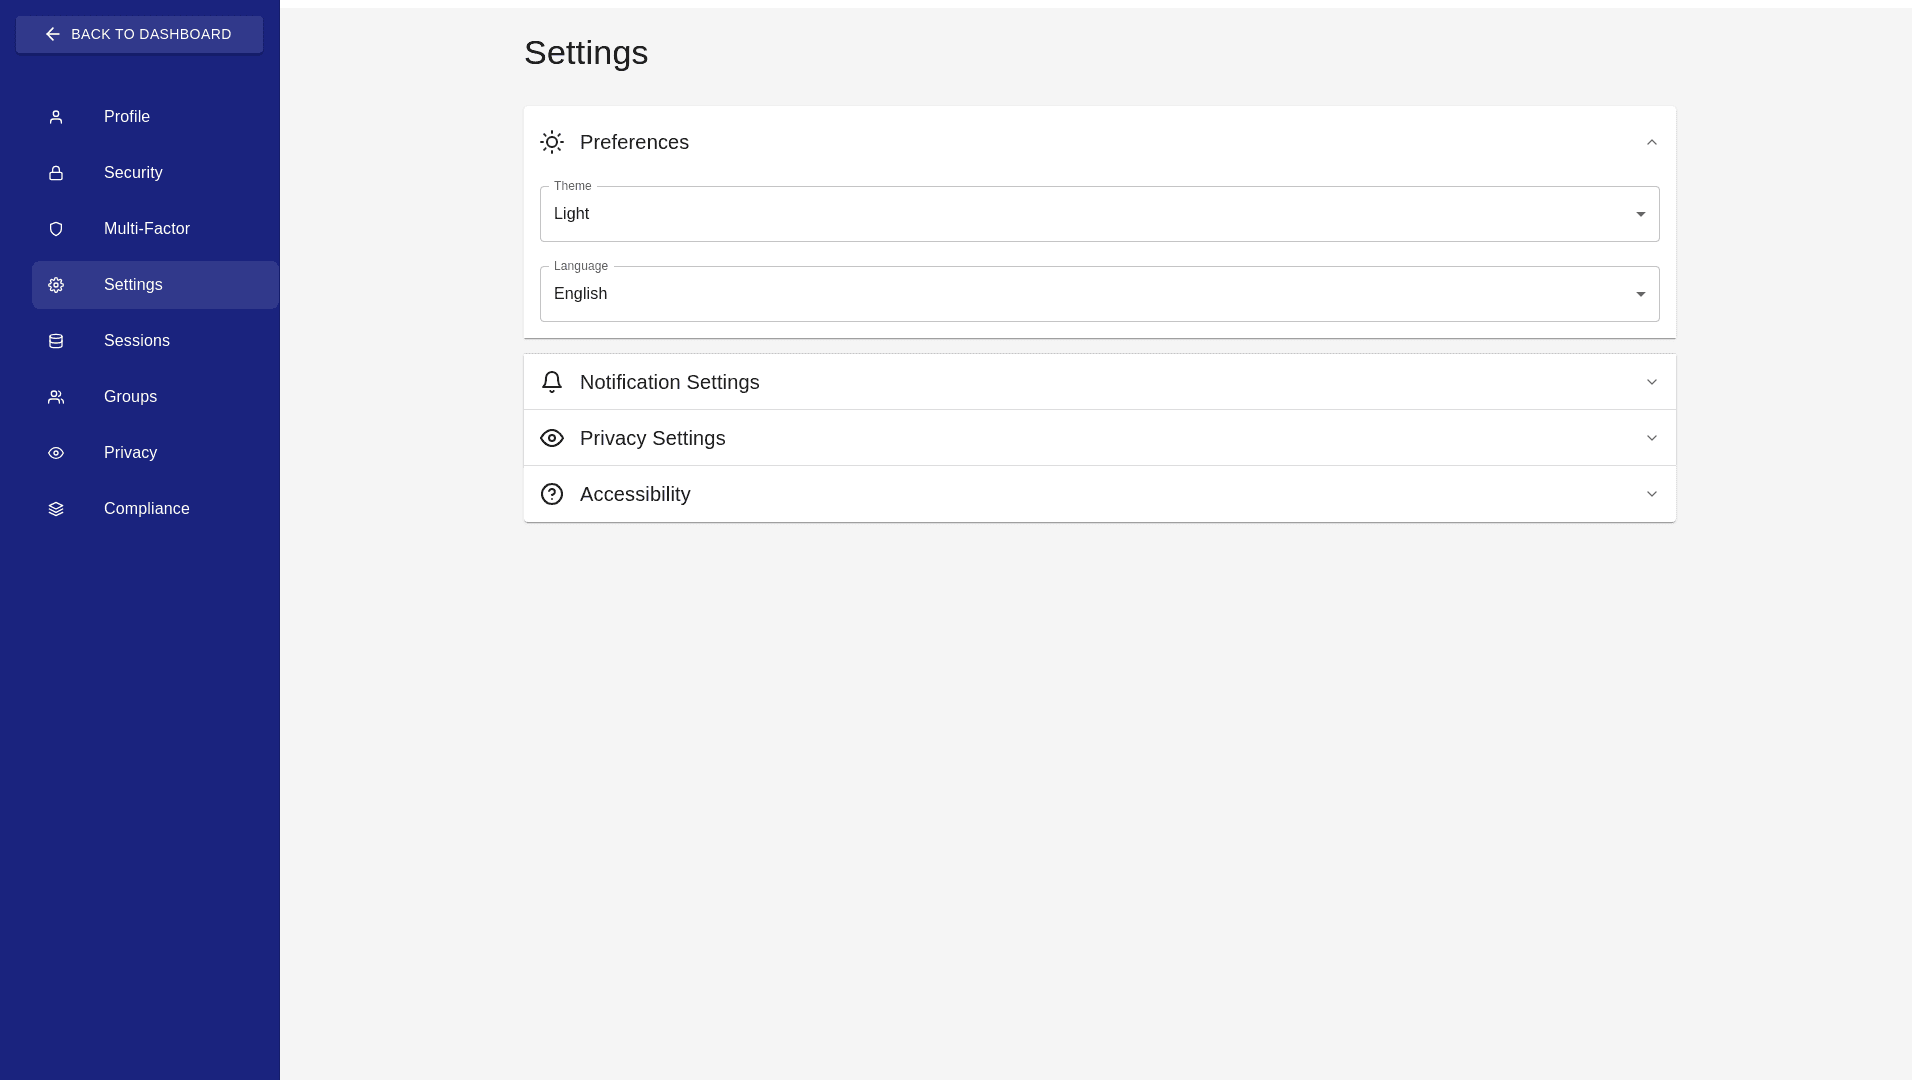Expand the Accessibility section chevron

pos(1652,494)
